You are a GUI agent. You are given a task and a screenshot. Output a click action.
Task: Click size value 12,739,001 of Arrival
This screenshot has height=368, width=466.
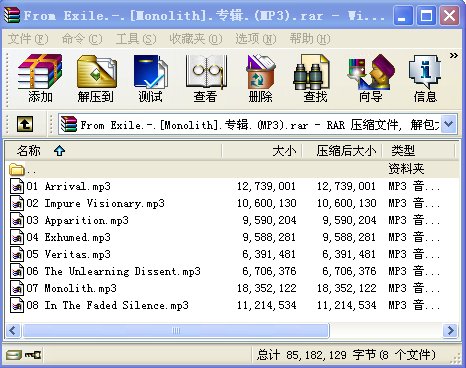267,186
